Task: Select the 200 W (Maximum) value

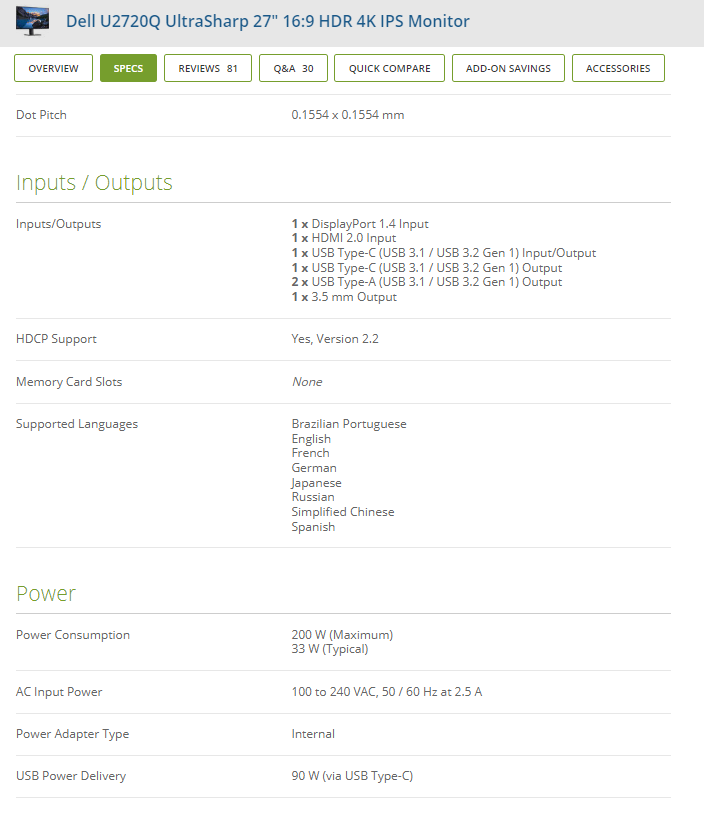Action: 342,635
